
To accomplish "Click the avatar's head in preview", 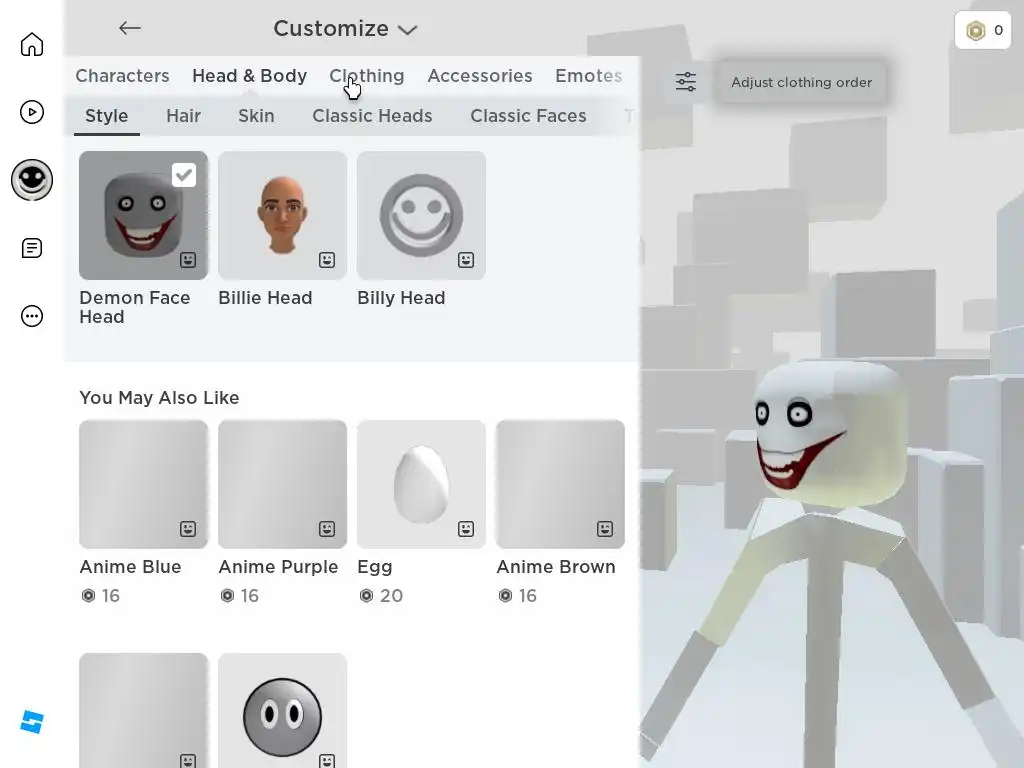I will pos(829,434).
